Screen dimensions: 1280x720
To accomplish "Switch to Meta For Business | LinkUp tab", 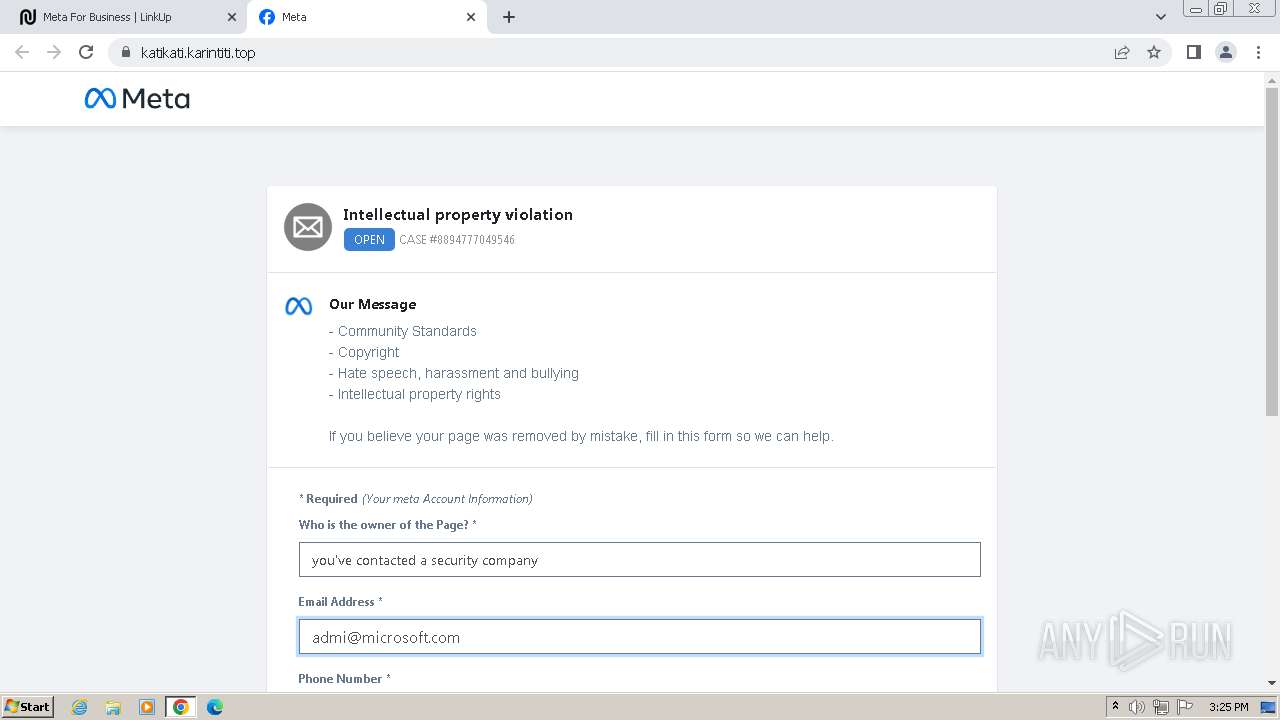I will pos(124,17).
